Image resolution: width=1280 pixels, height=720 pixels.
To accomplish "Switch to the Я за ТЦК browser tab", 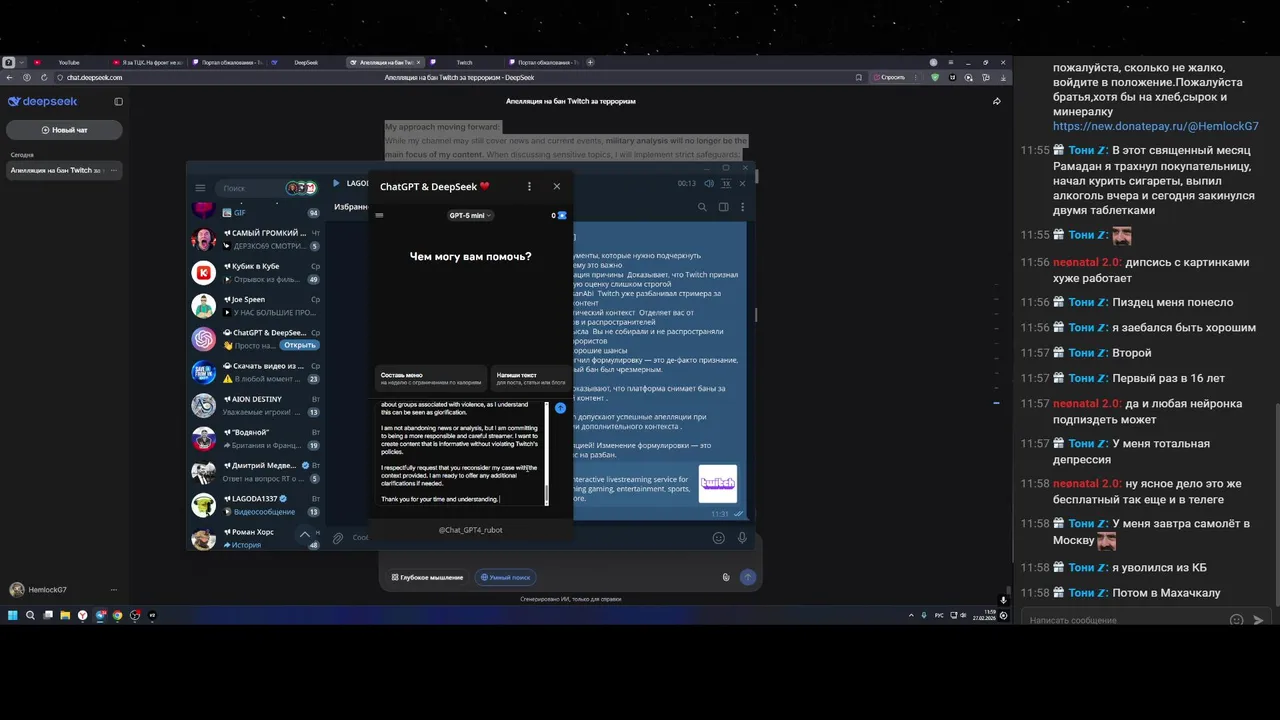I will point(148,62).
